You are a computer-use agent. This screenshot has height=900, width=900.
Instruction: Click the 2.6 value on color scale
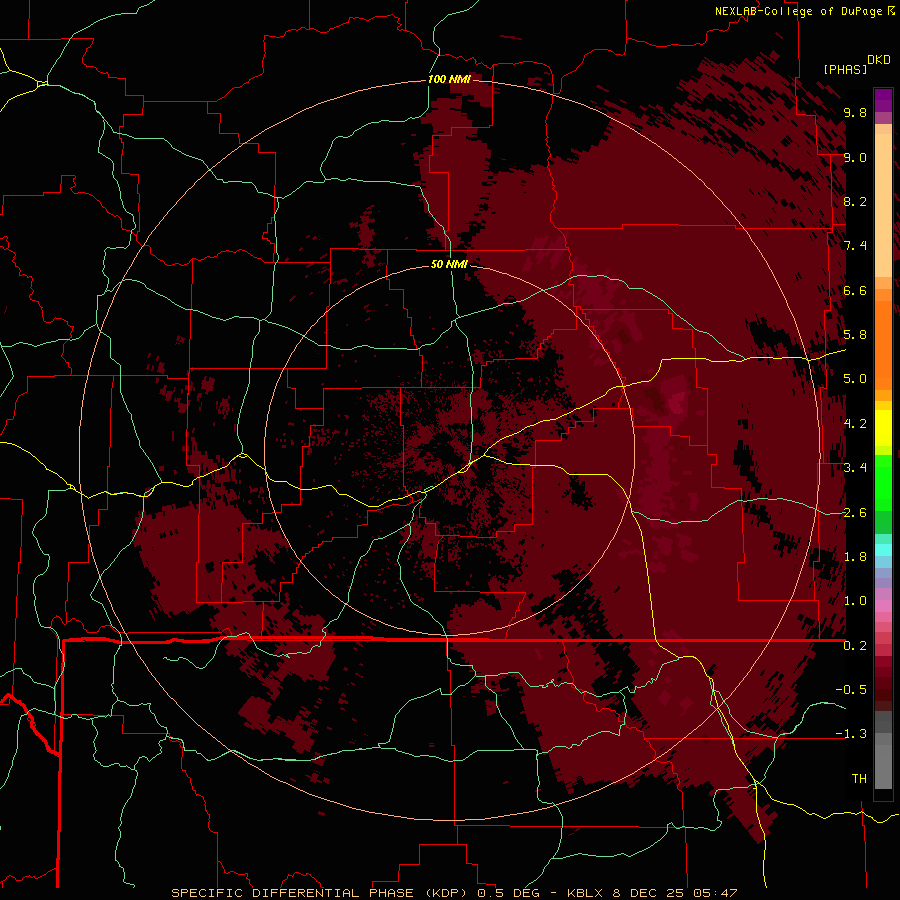pos(855,513)
